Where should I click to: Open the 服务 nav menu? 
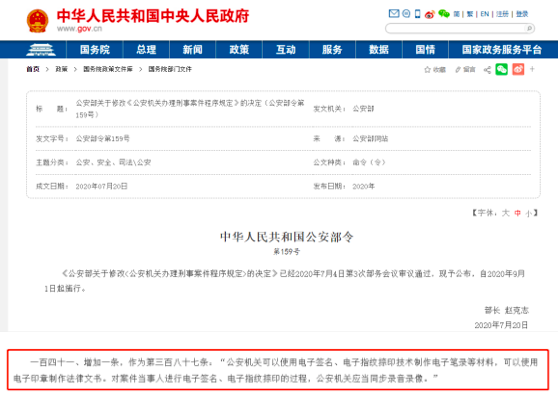tap(332, 49)
